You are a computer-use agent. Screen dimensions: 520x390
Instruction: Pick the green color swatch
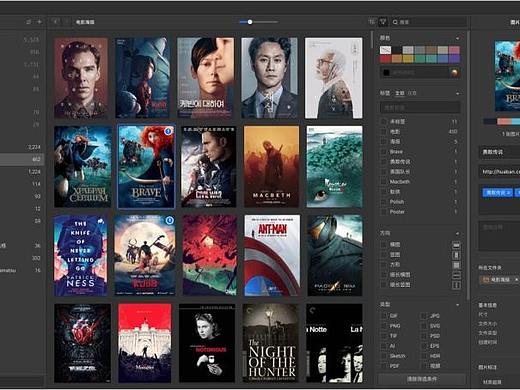(x=420, y=59)
